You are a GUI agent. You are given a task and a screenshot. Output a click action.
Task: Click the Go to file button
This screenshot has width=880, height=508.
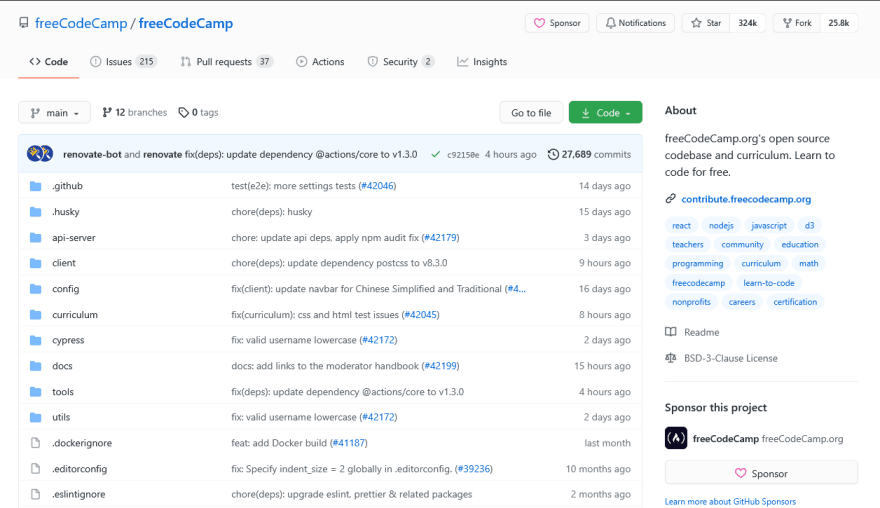[x=531, y=113]
